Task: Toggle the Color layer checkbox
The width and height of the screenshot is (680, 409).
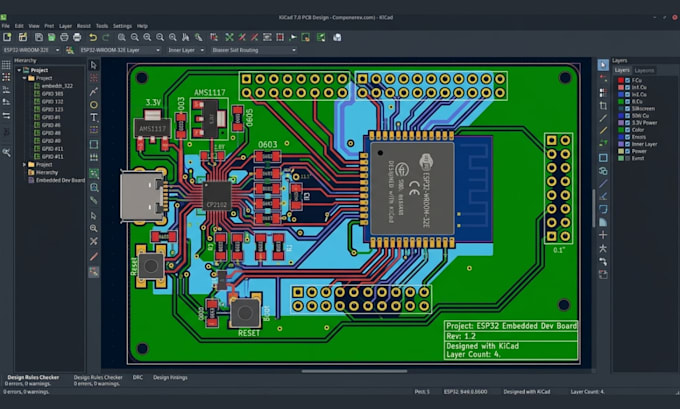Action: click(x=628, y=130)
